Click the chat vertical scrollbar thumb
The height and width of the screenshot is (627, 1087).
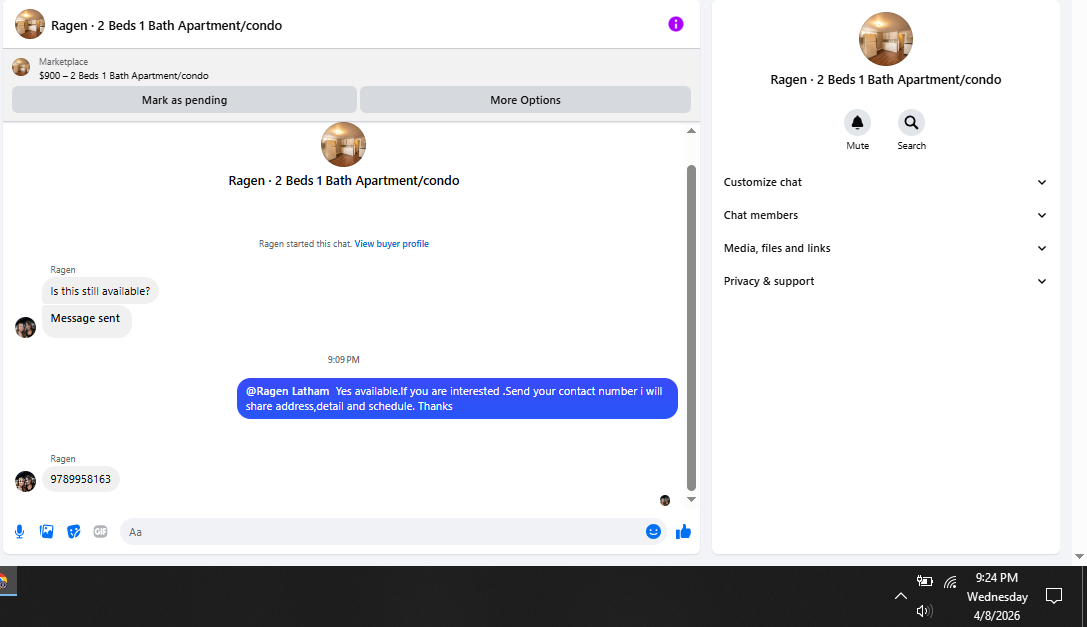pos(691,327)
